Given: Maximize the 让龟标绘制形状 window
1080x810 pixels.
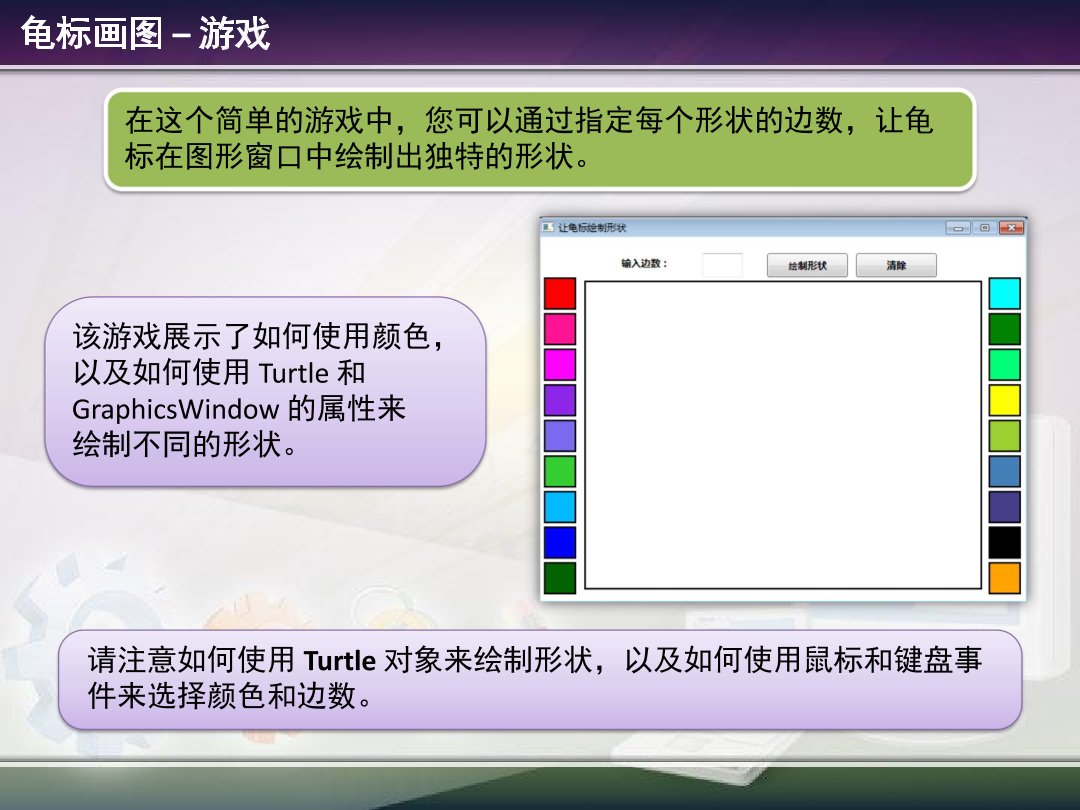Looking at the screenshot, I should tap(985, 228).
